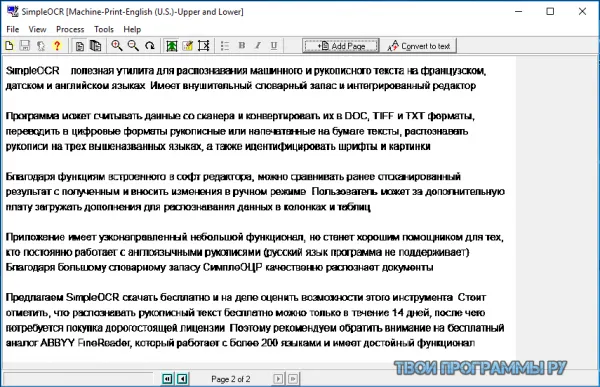Close the SimpleOCR window
Viewport: 600px width, 387px height.
click(582, 11)
